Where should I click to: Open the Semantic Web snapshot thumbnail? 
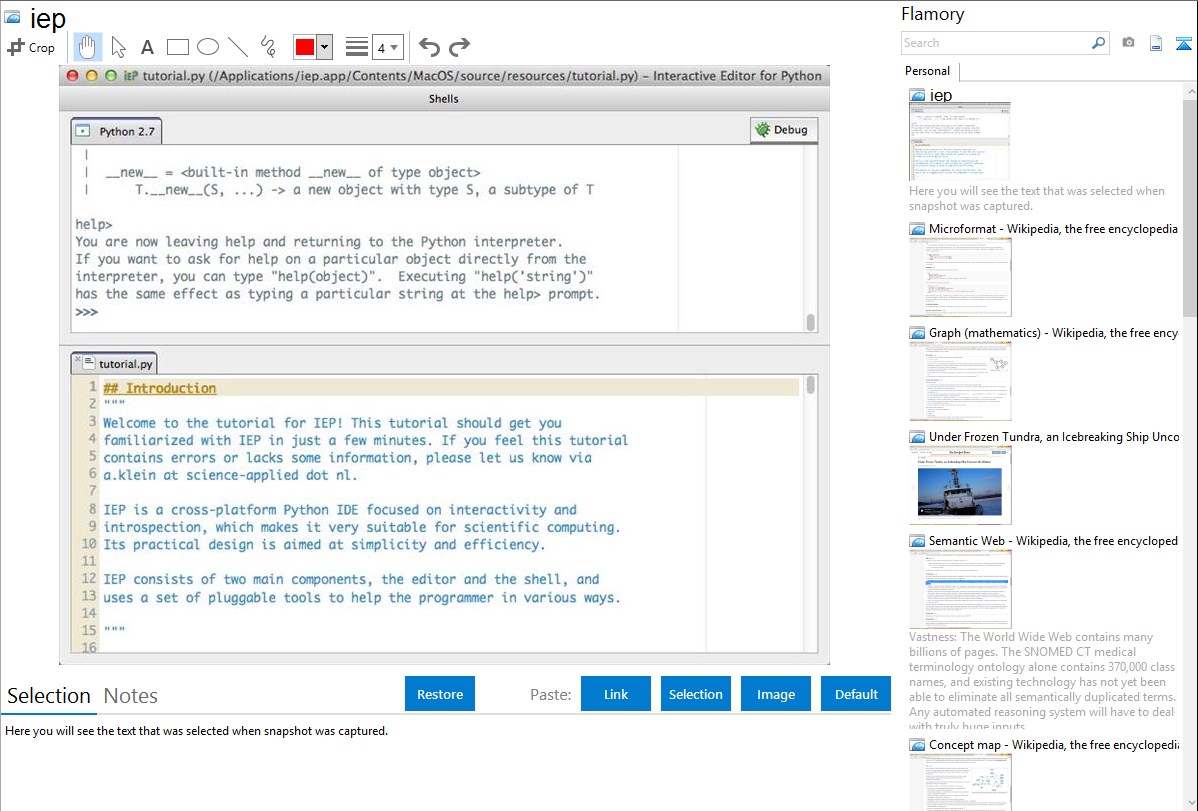[x=960, y=588]
